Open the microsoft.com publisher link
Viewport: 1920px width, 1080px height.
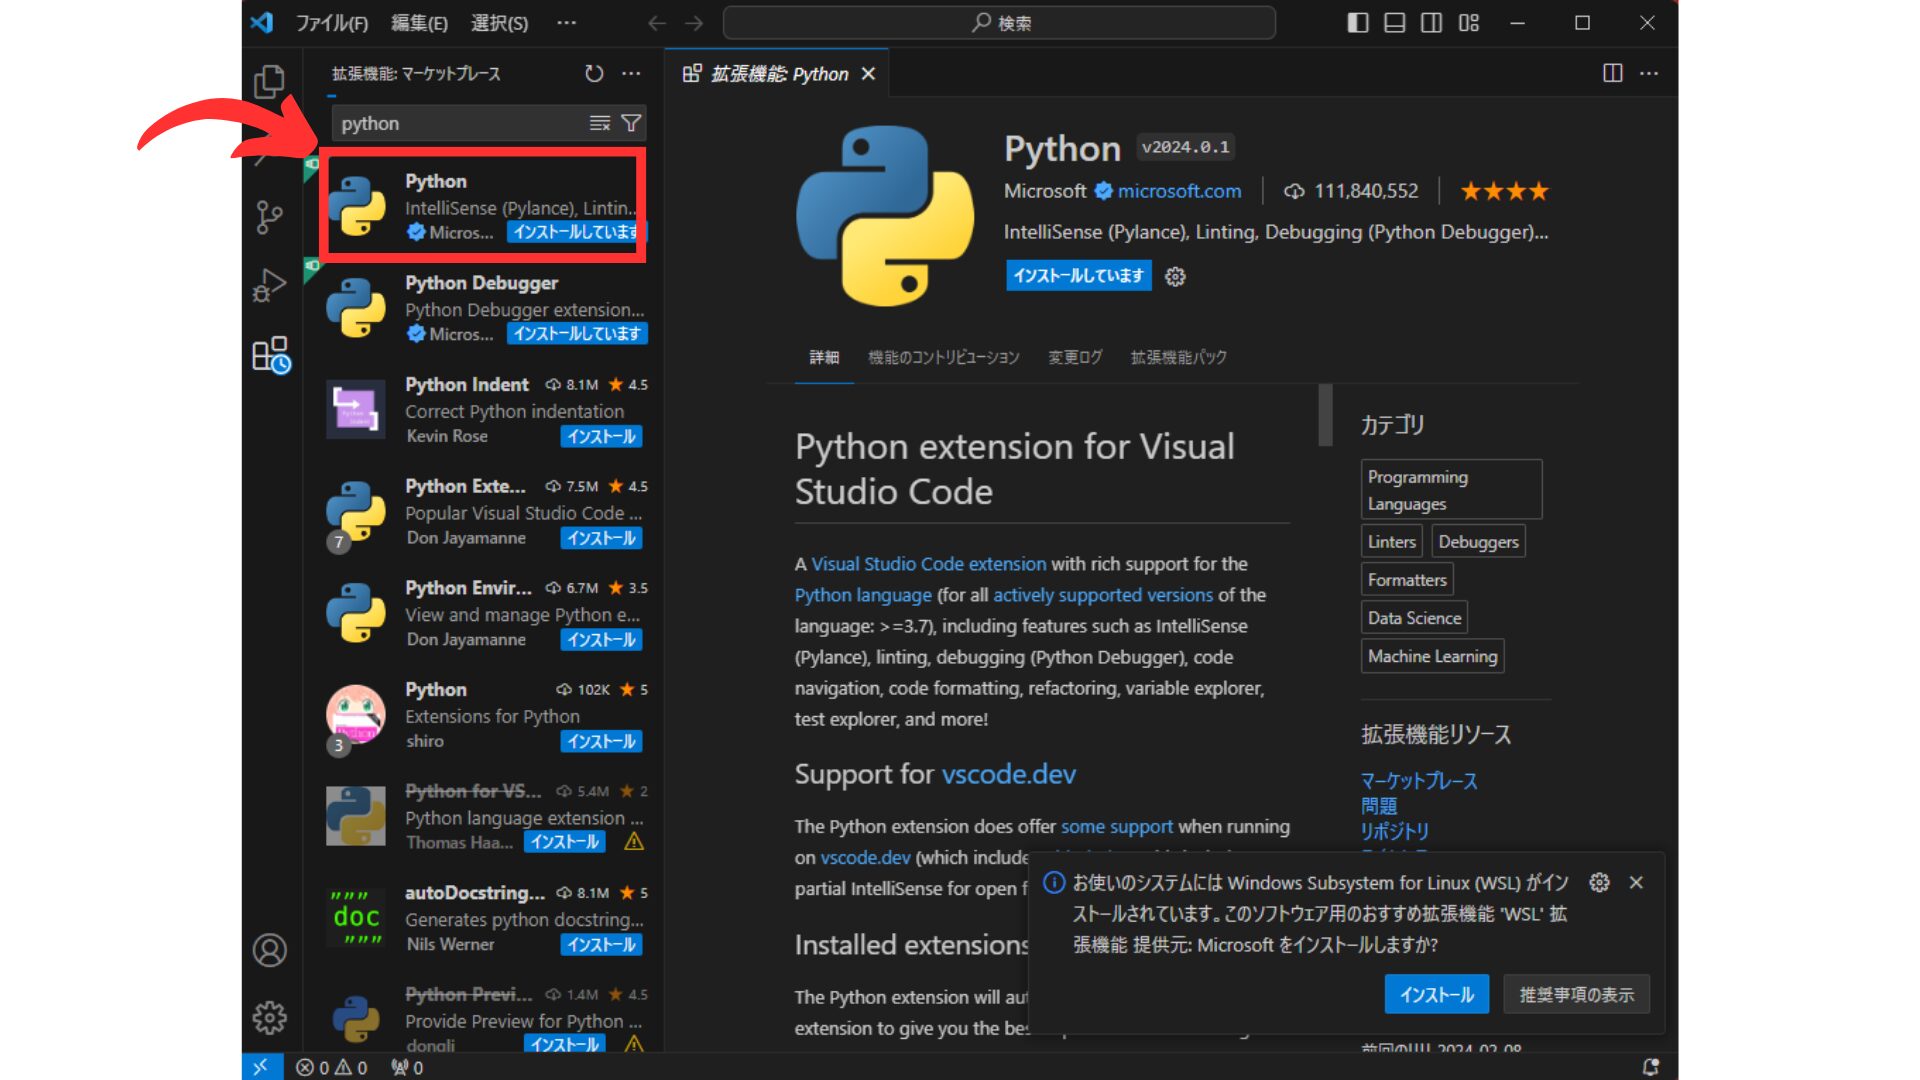click(x=1179, y=191)
